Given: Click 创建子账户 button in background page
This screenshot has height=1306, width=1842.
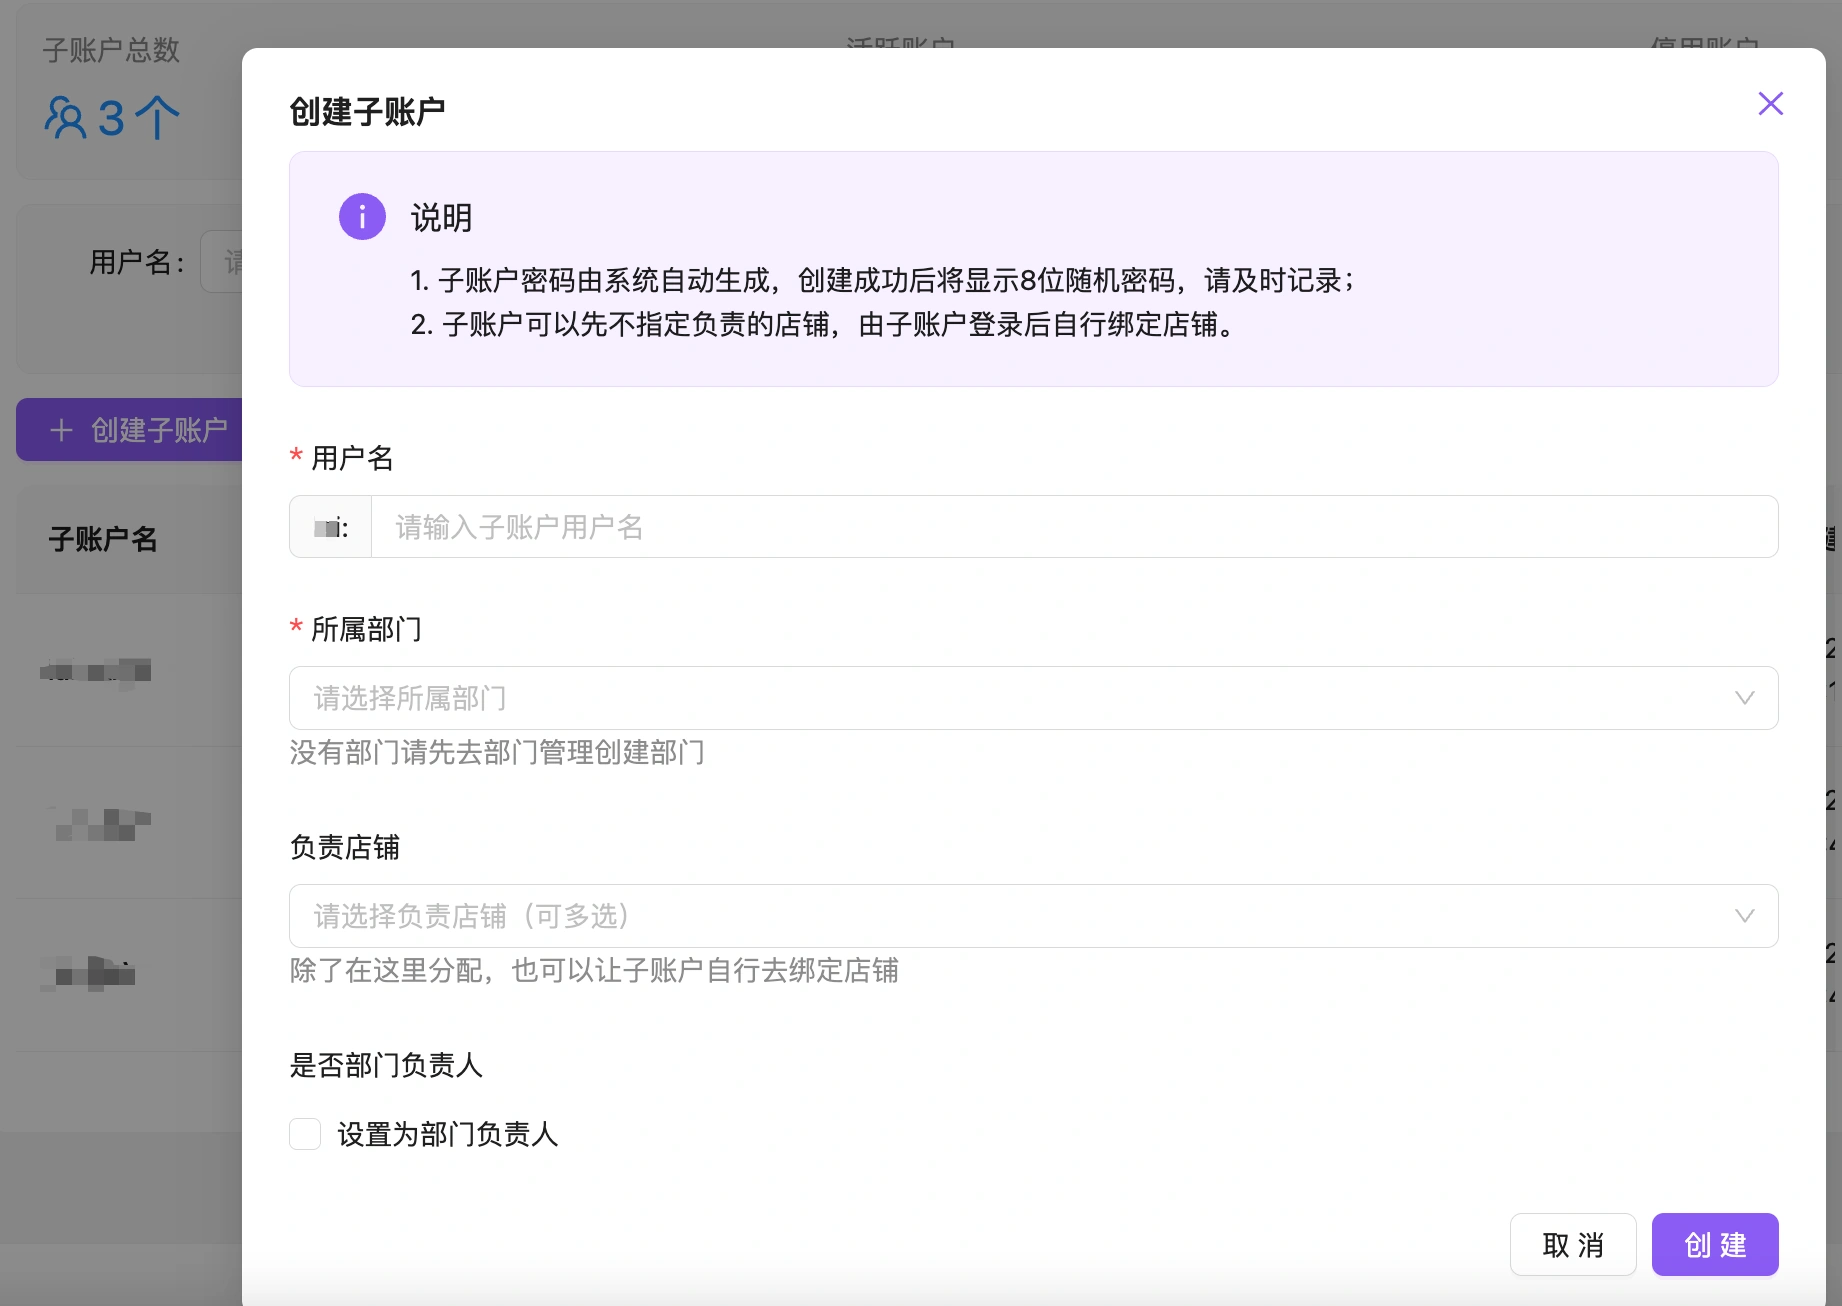Looking at the screenshot, I should coord(130,430).
